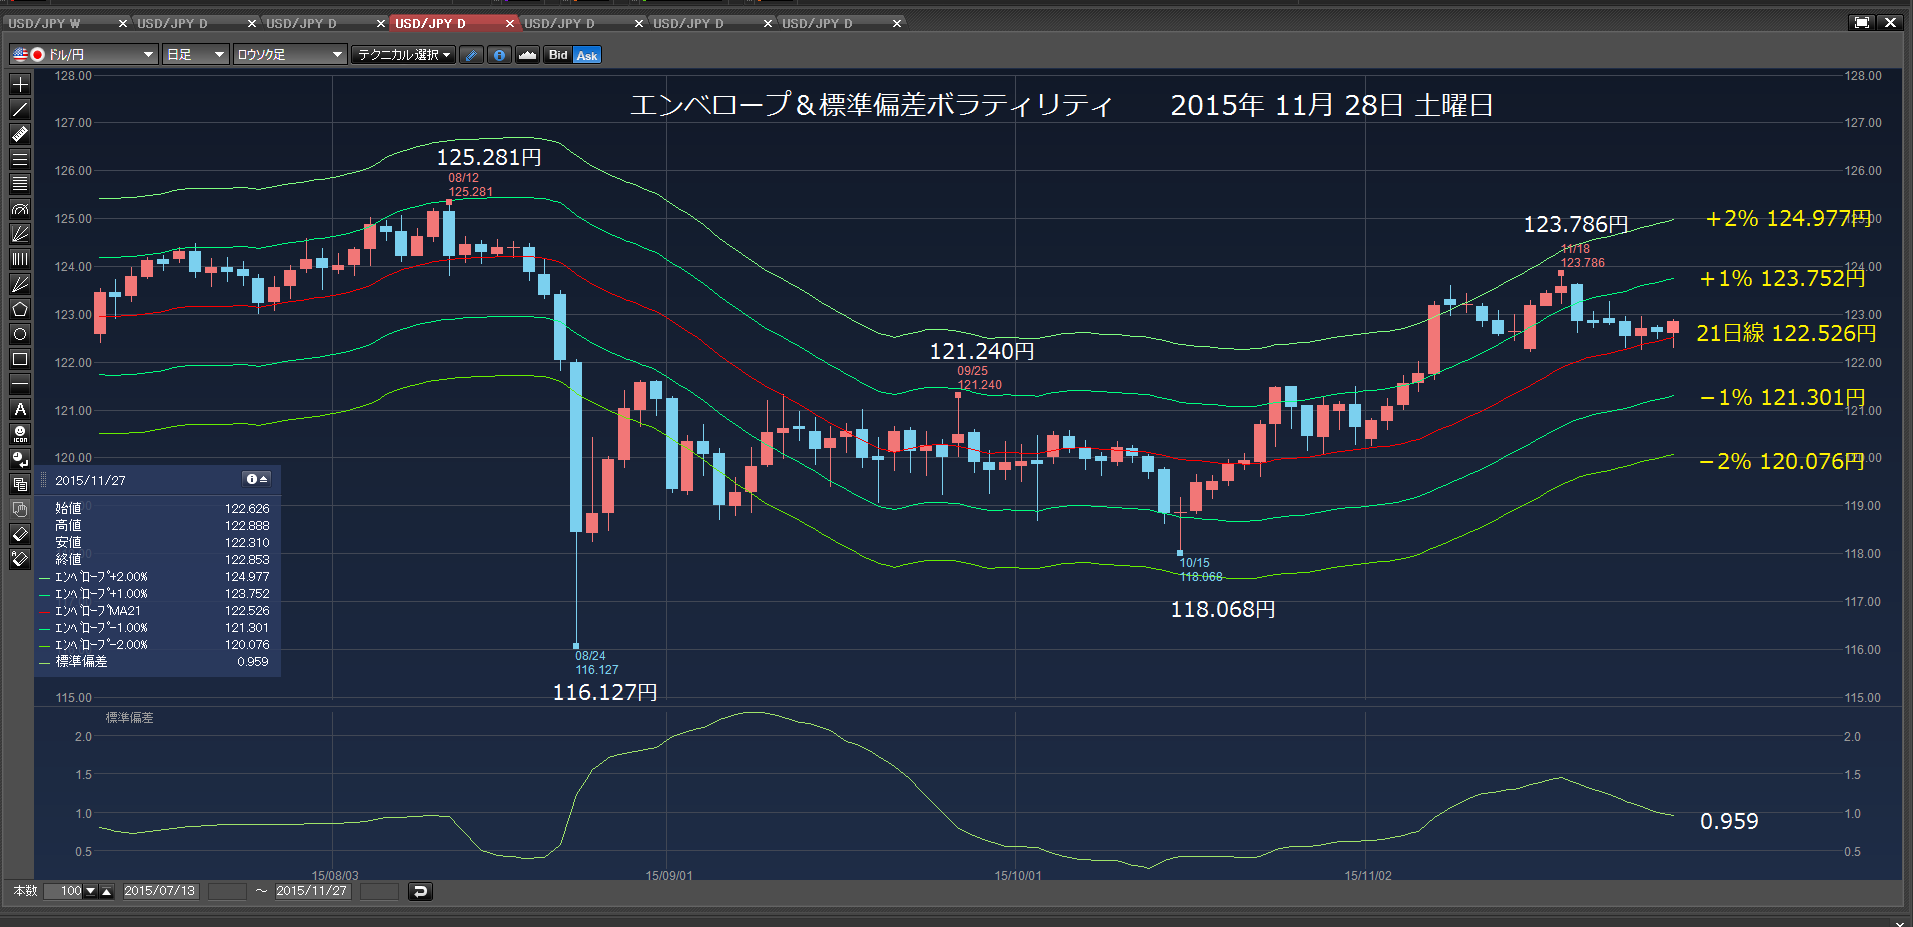This screenshot has height=927, width=1913.
Task: Click the 本数 bar count field showing 100
Action: 64,891
